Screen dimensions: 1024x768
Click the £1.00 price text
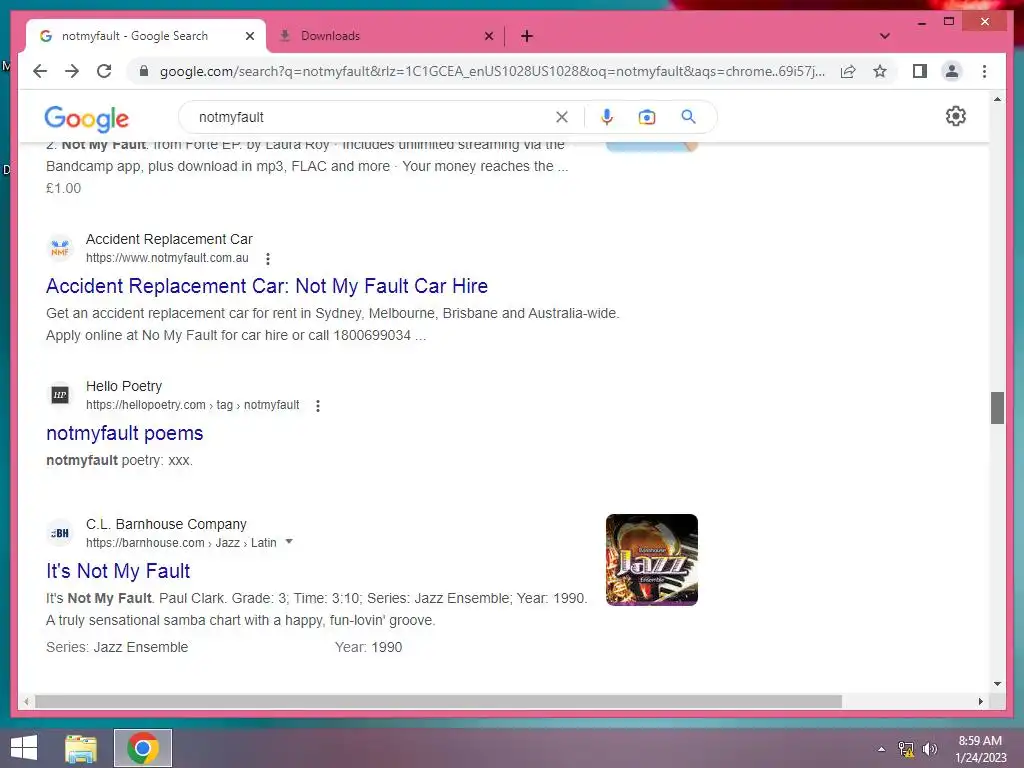pos(63,188)
